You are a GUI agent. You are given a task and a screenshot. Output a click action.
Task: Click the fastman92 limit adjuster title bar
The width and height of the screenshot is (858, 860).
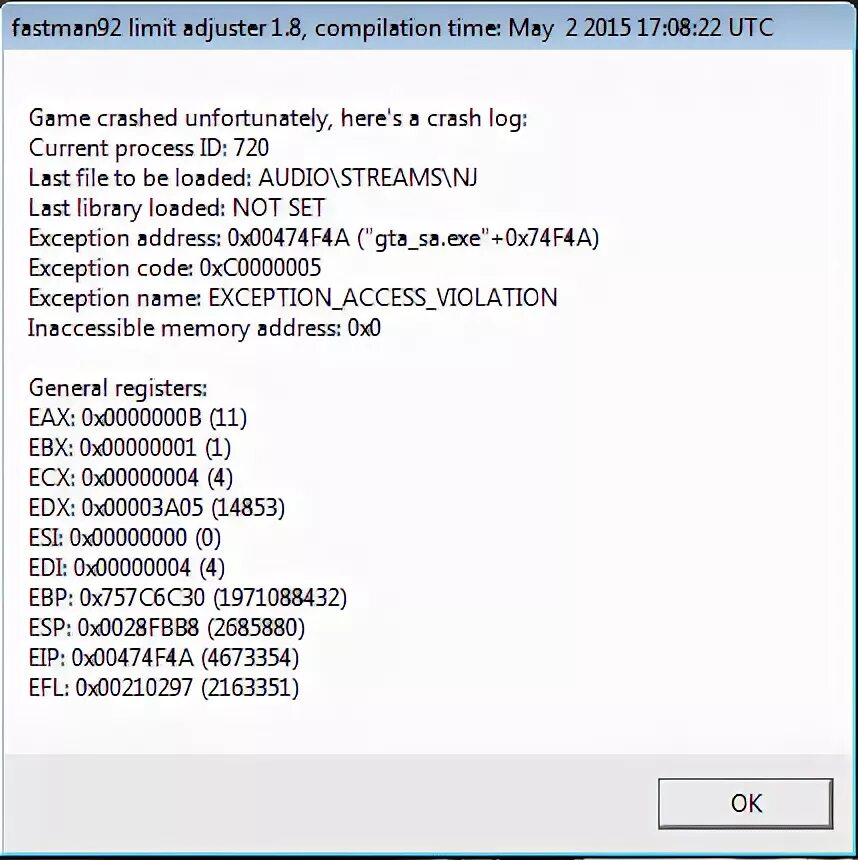click(x=429, y=27)
